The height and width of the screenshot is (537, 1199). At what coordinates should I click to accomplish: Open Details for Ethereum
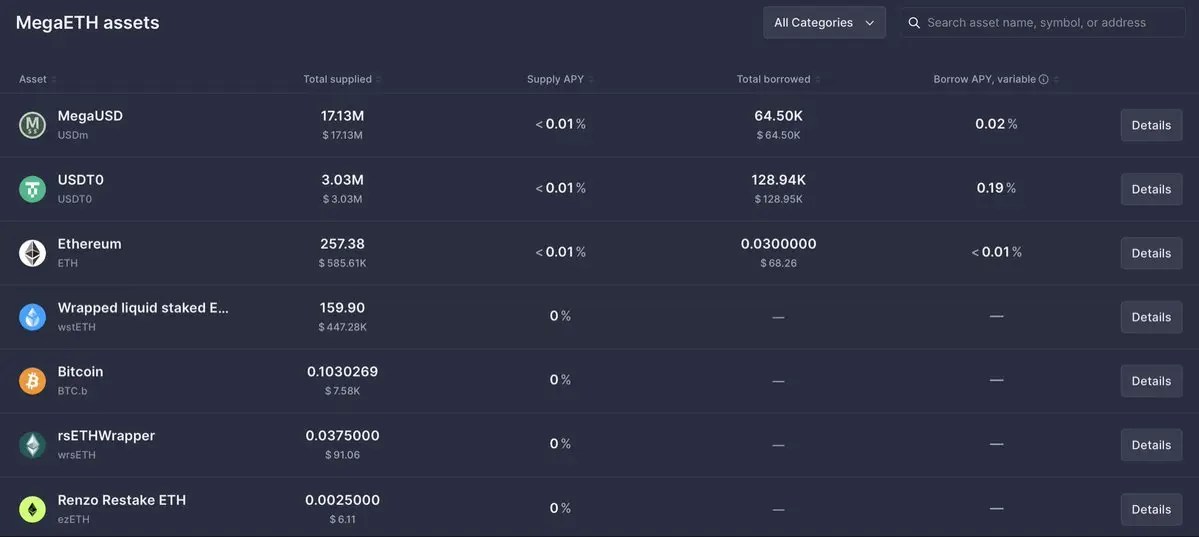coord(1151,253)
